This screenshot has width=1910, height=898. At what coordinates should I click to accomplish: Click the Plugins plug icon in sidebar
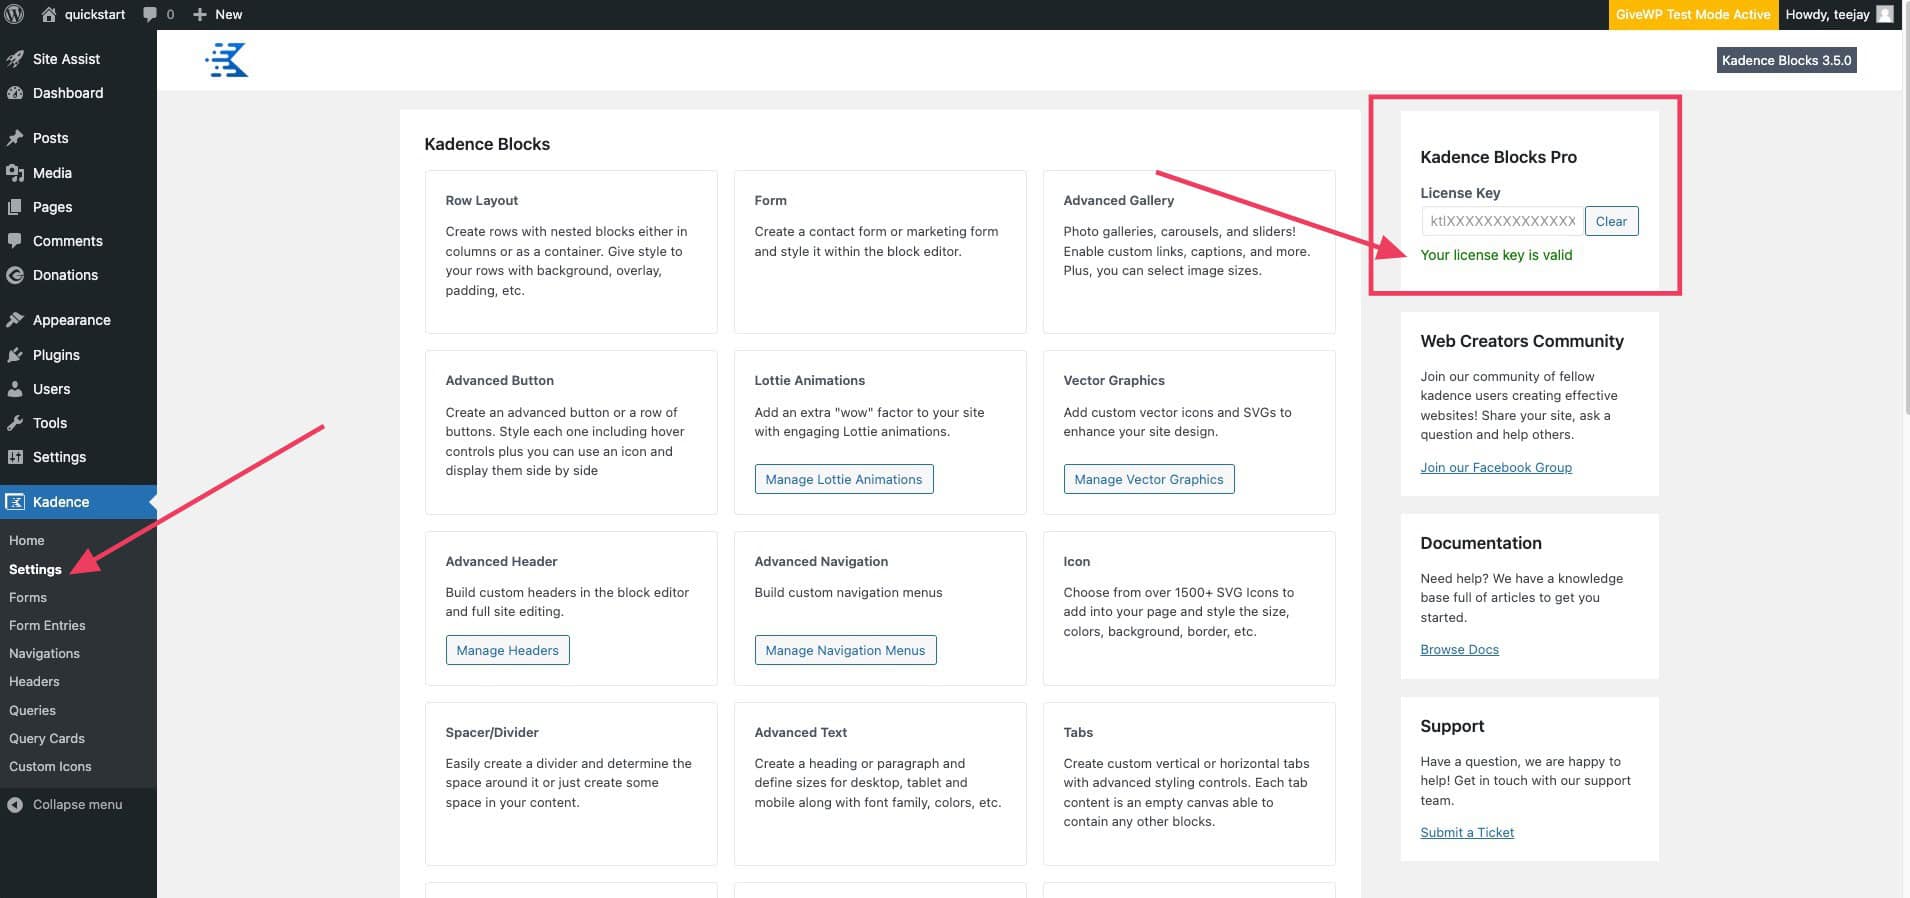[x=15, y=355]
